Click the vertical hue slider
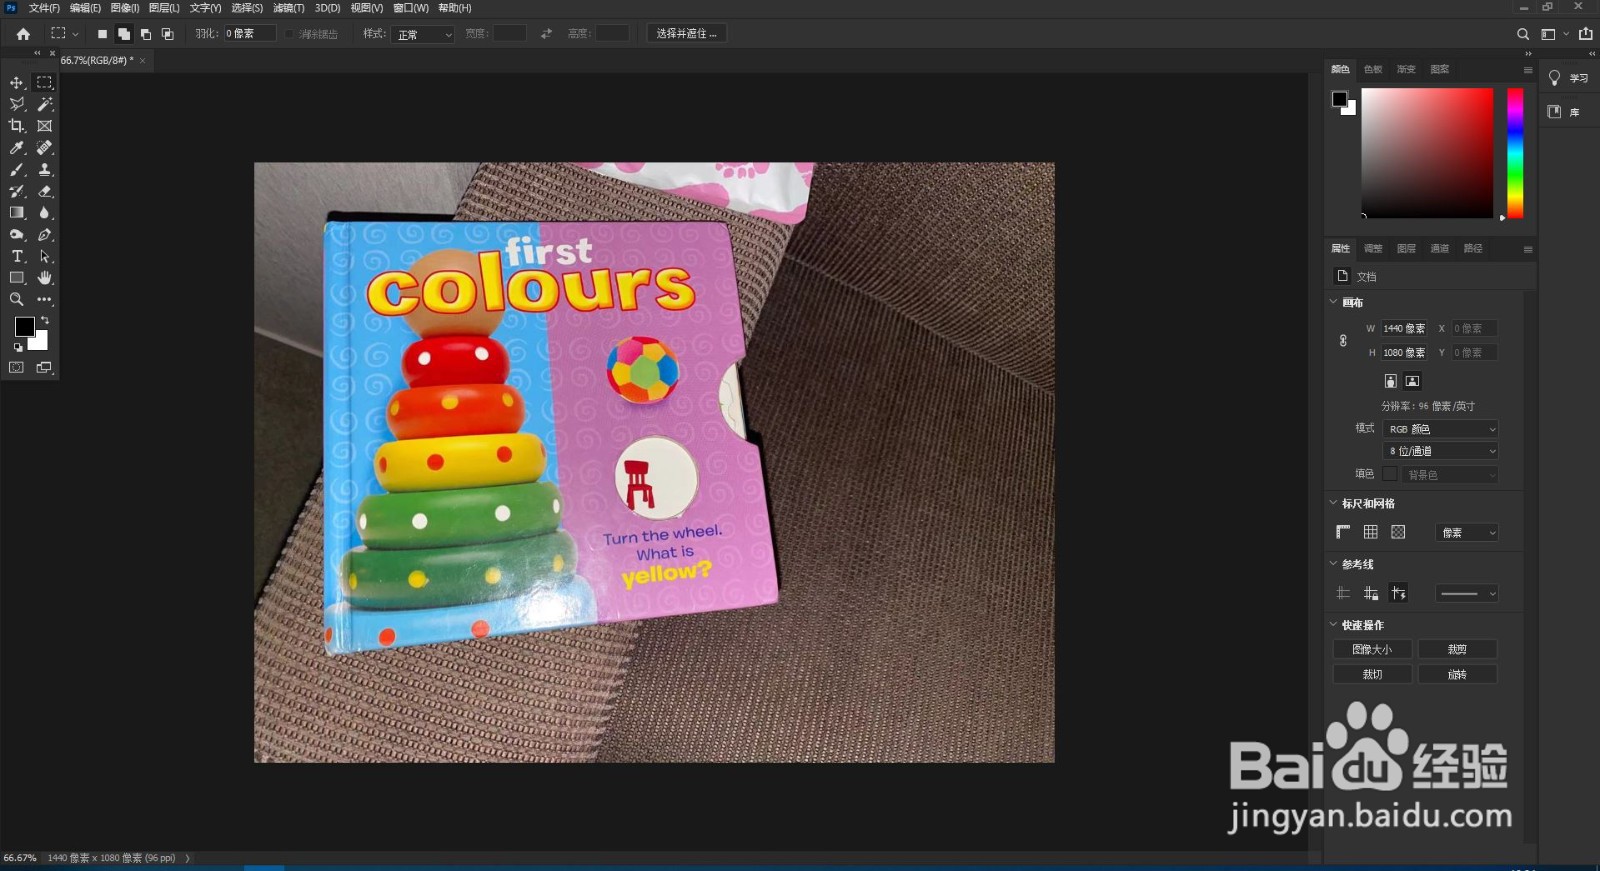The image size is (1600, 871). [x=1515, y=153]
